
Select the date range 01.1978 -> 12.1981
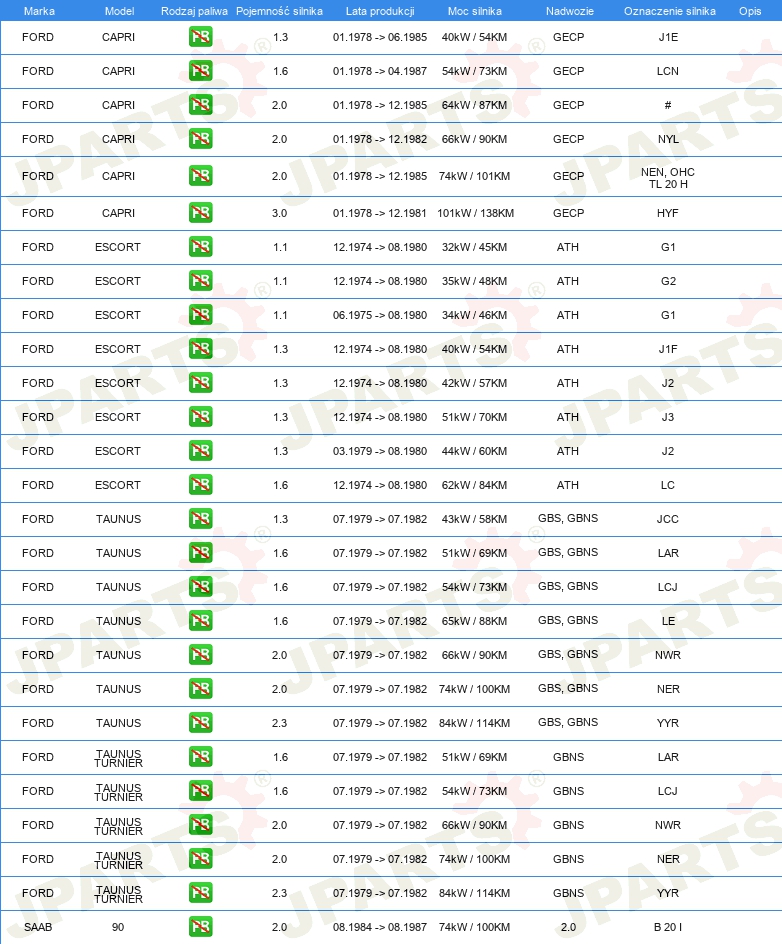click(380, 213)
